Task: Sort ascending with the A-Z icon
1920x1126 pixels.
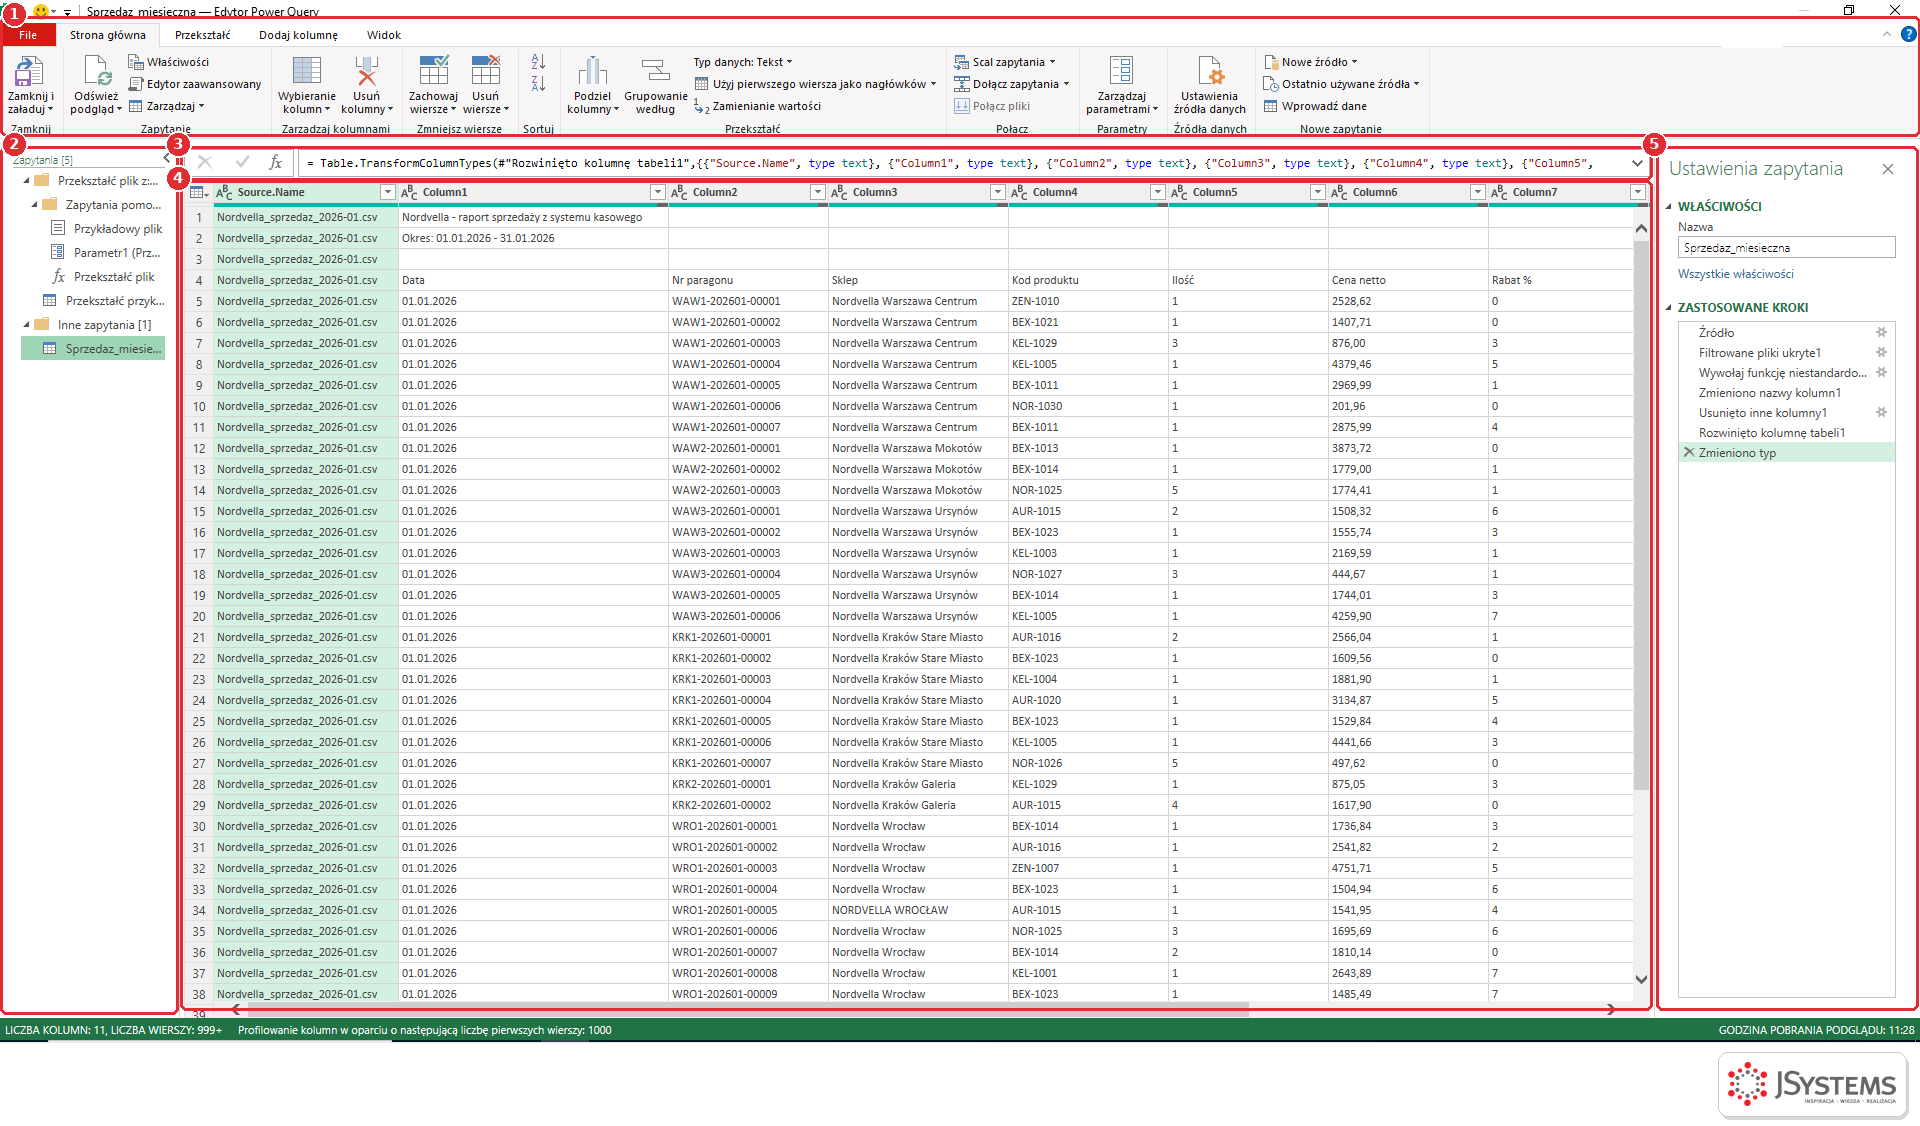Action: (538, 62)
